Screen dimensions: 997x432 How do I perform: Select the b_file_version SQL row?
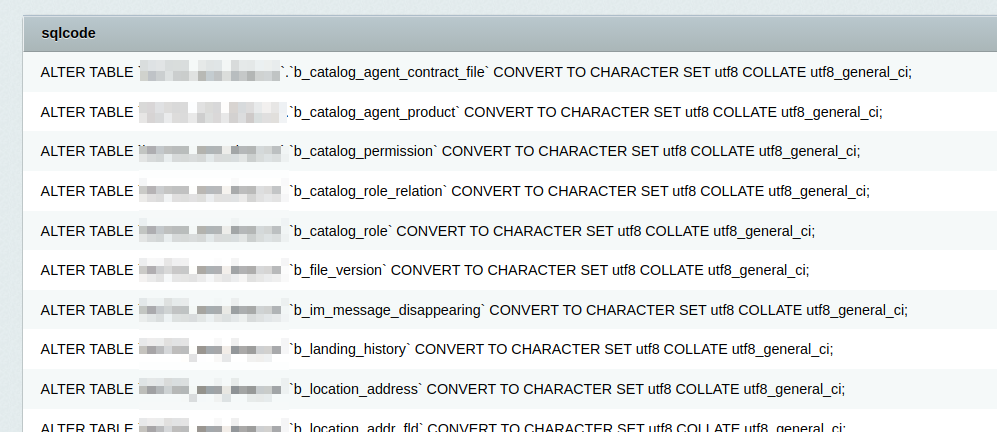tap(510, 270)
